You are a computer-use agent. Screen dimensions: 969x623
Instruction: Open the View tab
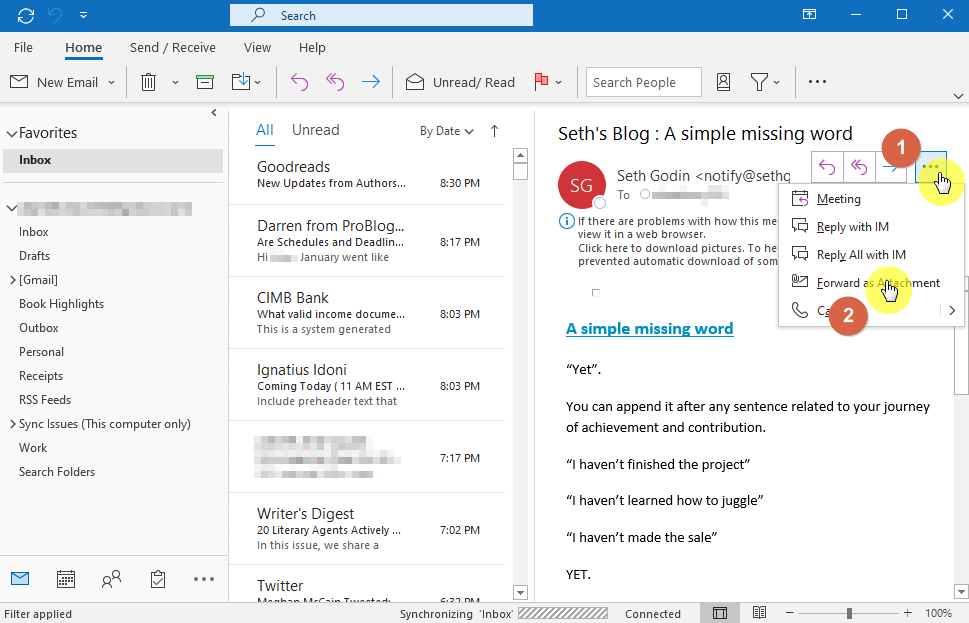pos(257,48)
